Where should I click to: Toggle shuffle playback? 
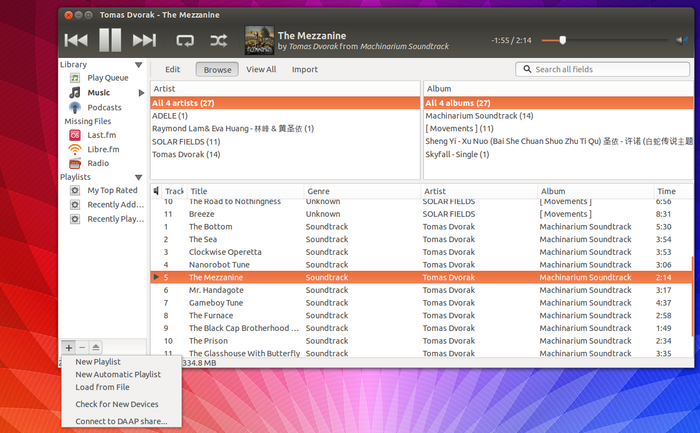click(218, 40)
